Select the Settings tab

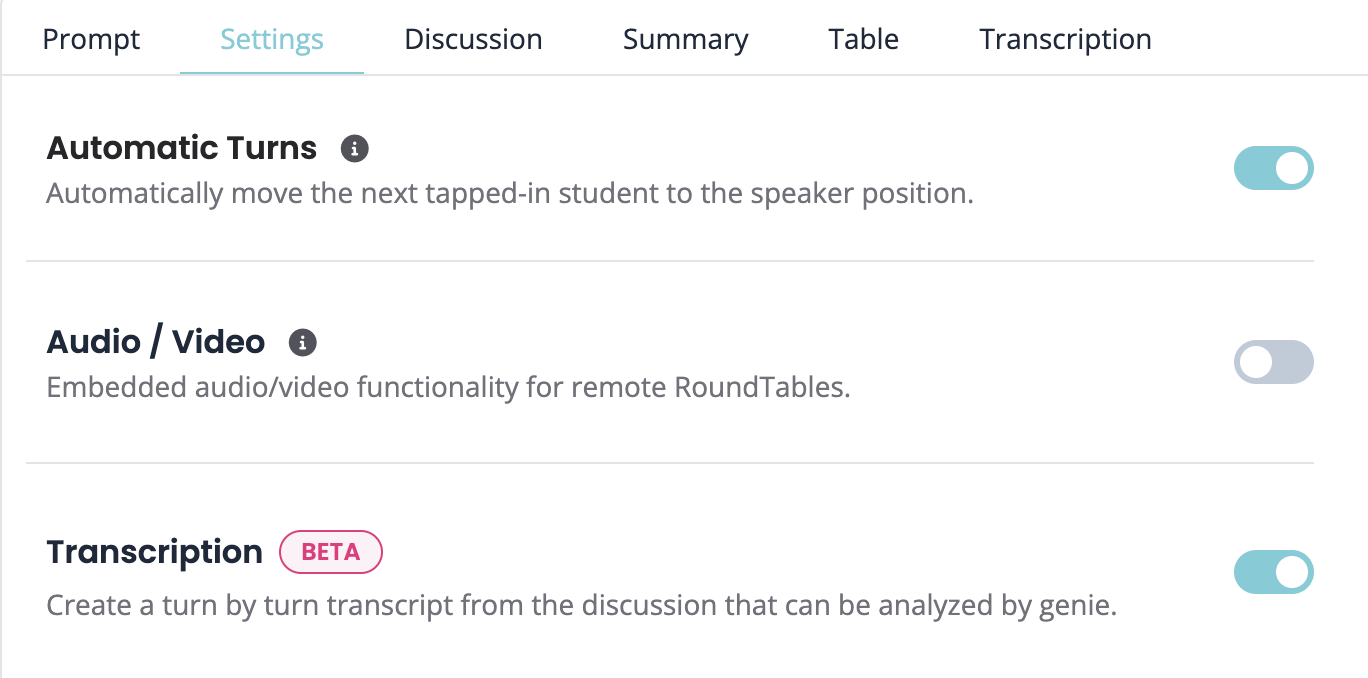[x=272, y=40]
